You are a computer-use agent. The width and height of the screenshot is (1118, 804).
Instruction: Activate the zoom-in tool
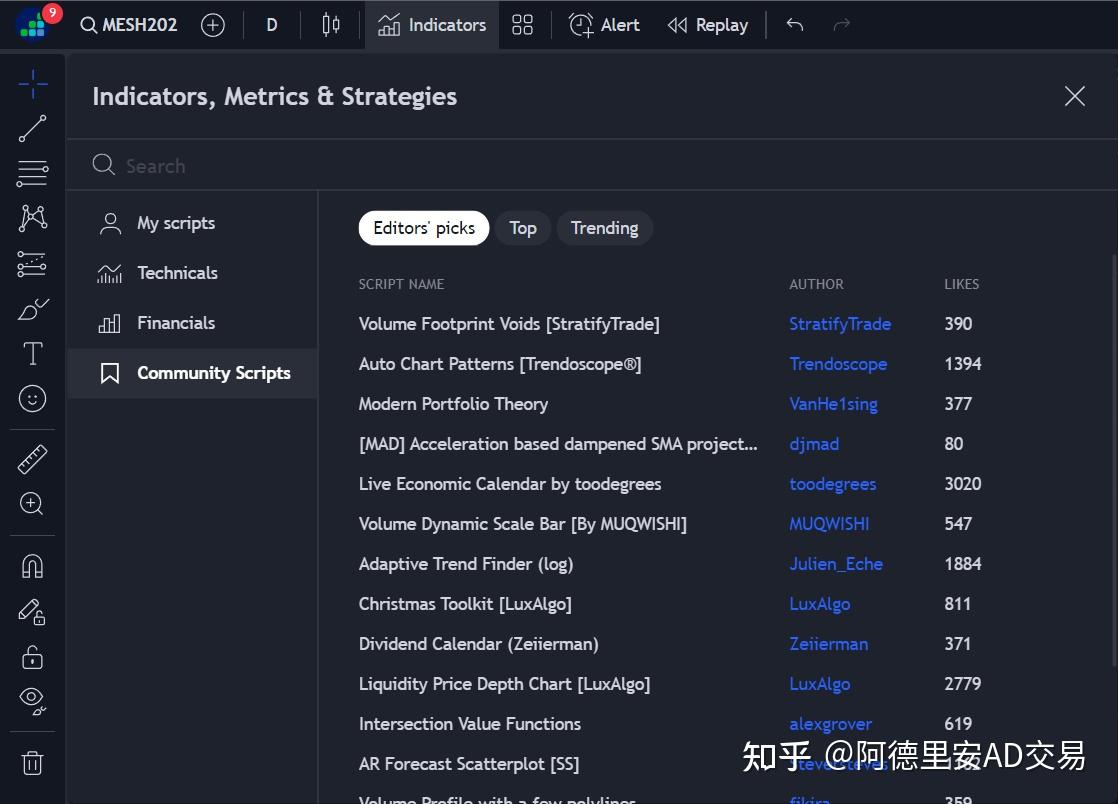32,503
